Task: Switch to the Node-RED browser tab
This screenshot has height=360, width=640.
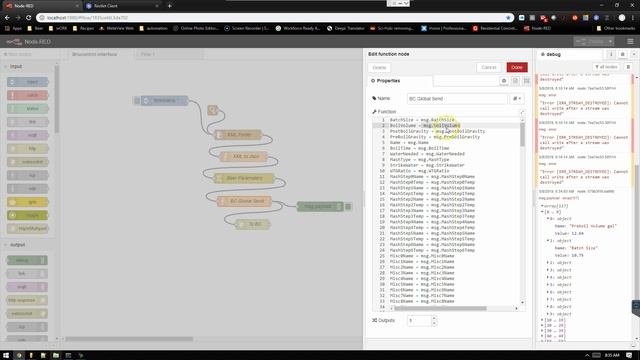Action: coord(41,6)
